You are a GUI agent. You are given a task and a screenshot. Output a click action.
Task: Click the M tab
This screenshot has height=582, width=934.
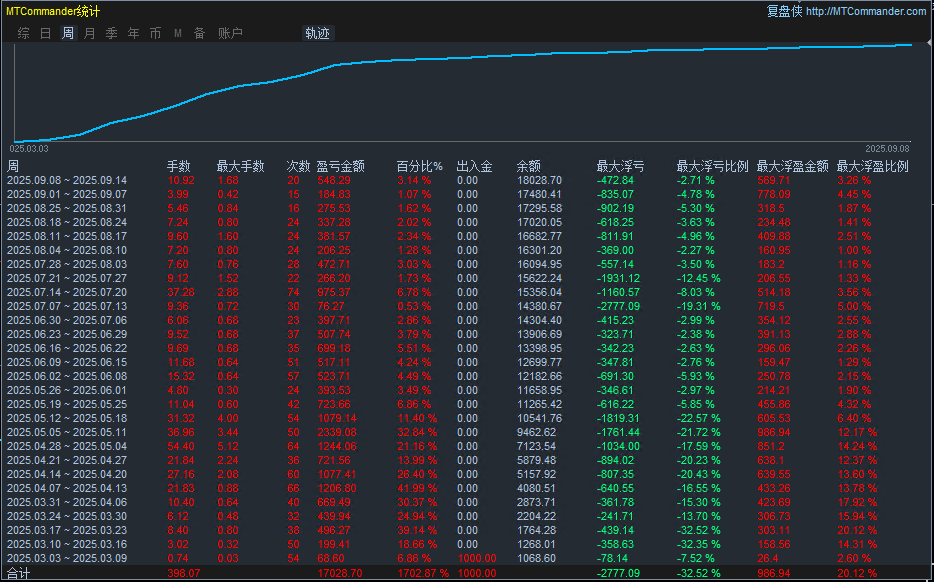177,33
